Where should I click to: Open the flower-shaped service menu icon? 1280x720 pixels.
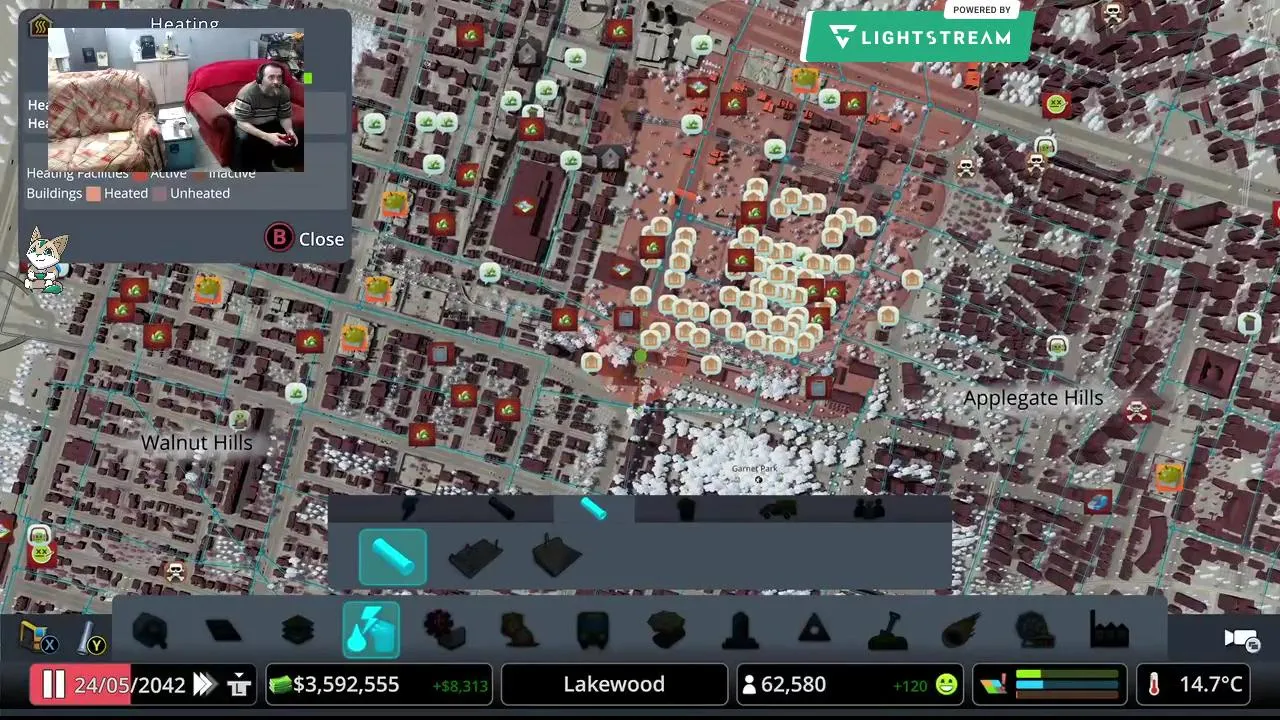tap(445, 630)
